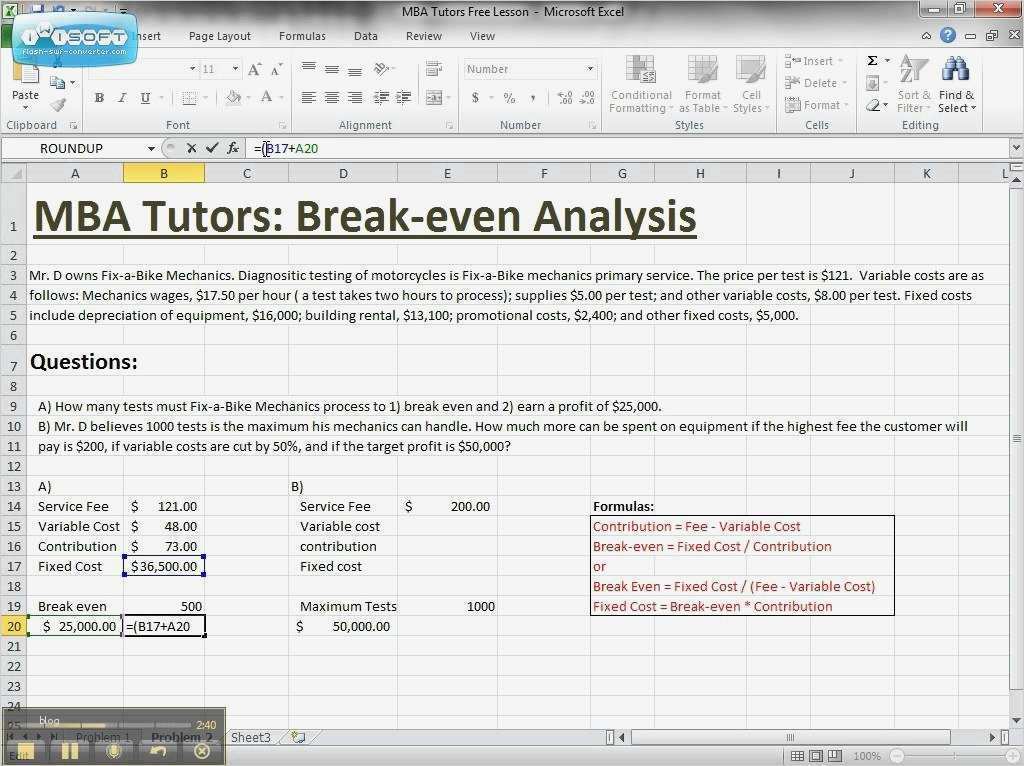Viewport: 1024px width, 766px height.
Task: Click the AutoSum sigma icon
Action: pyautogui.click(x=872, y=61)
